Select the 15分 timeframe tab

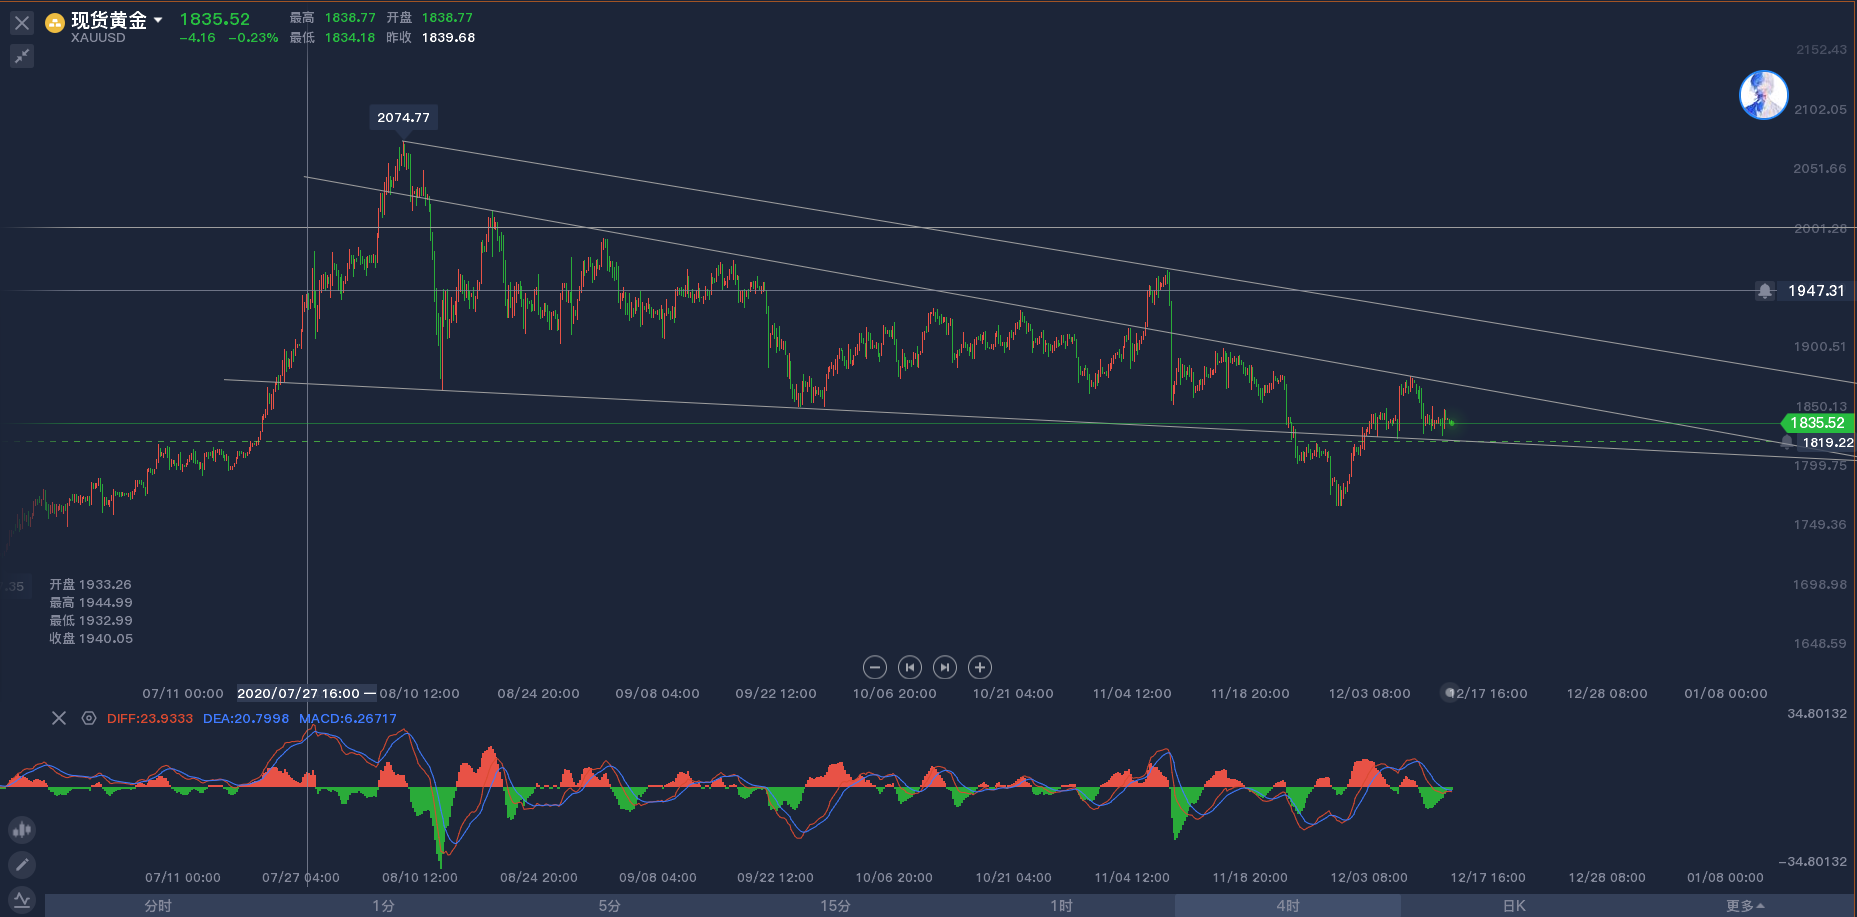(x=836, y=905)
